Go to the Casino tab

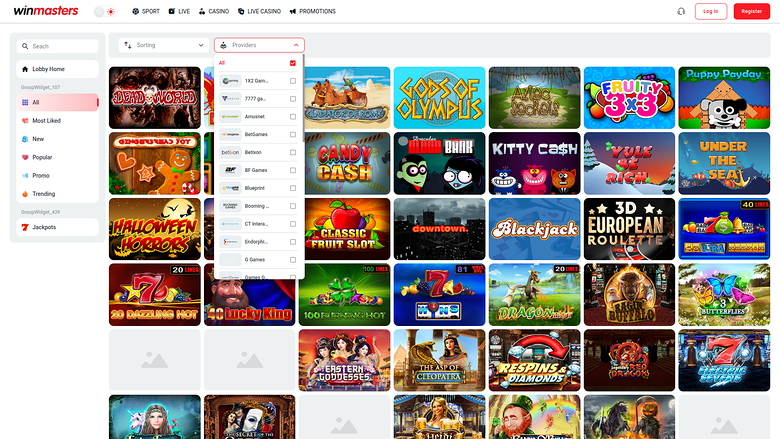click(x=214, y=11)
